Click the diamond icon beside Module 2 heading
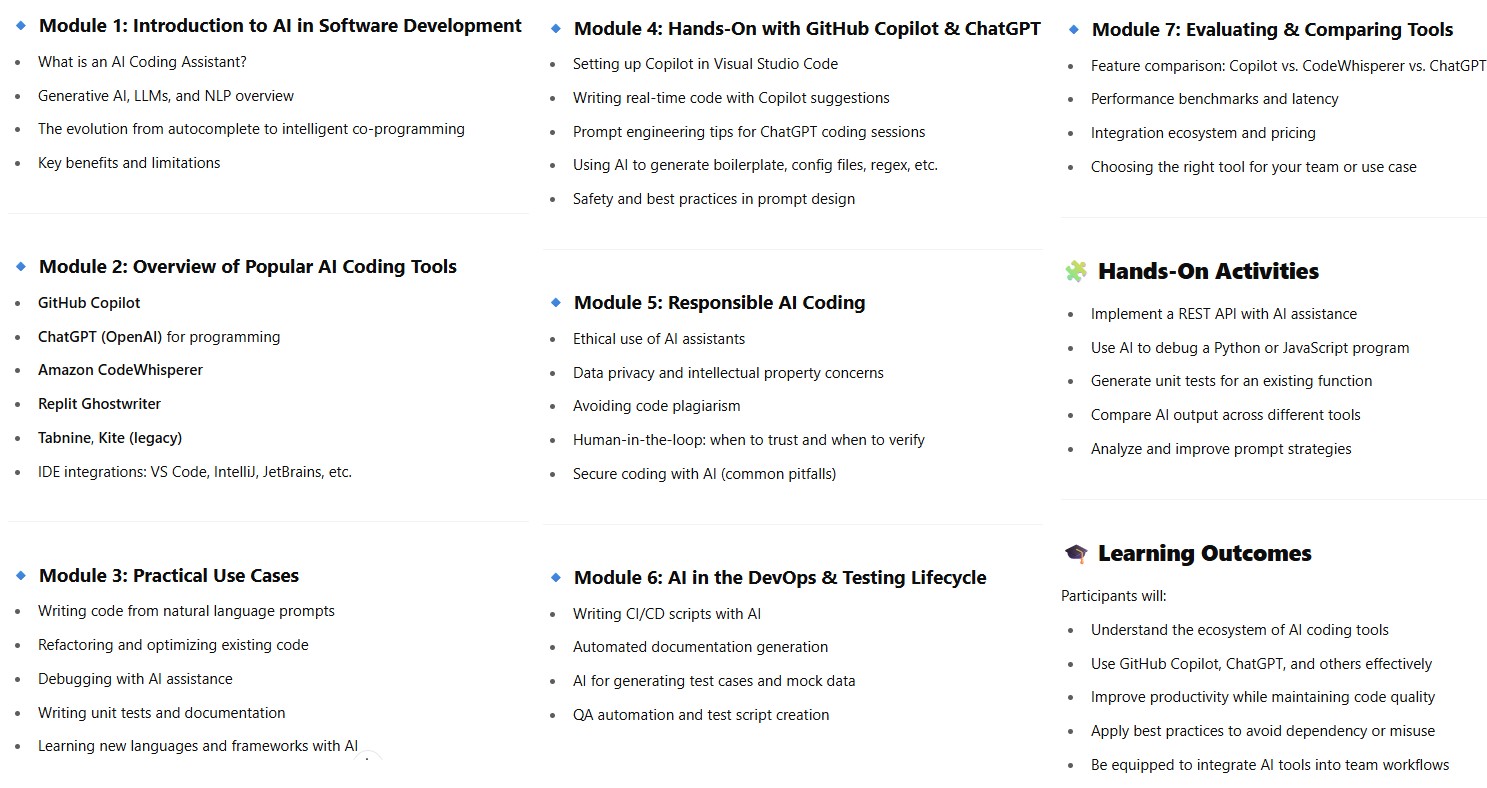The width and height of the screenshot is (1487, 788). click(21, 267)
